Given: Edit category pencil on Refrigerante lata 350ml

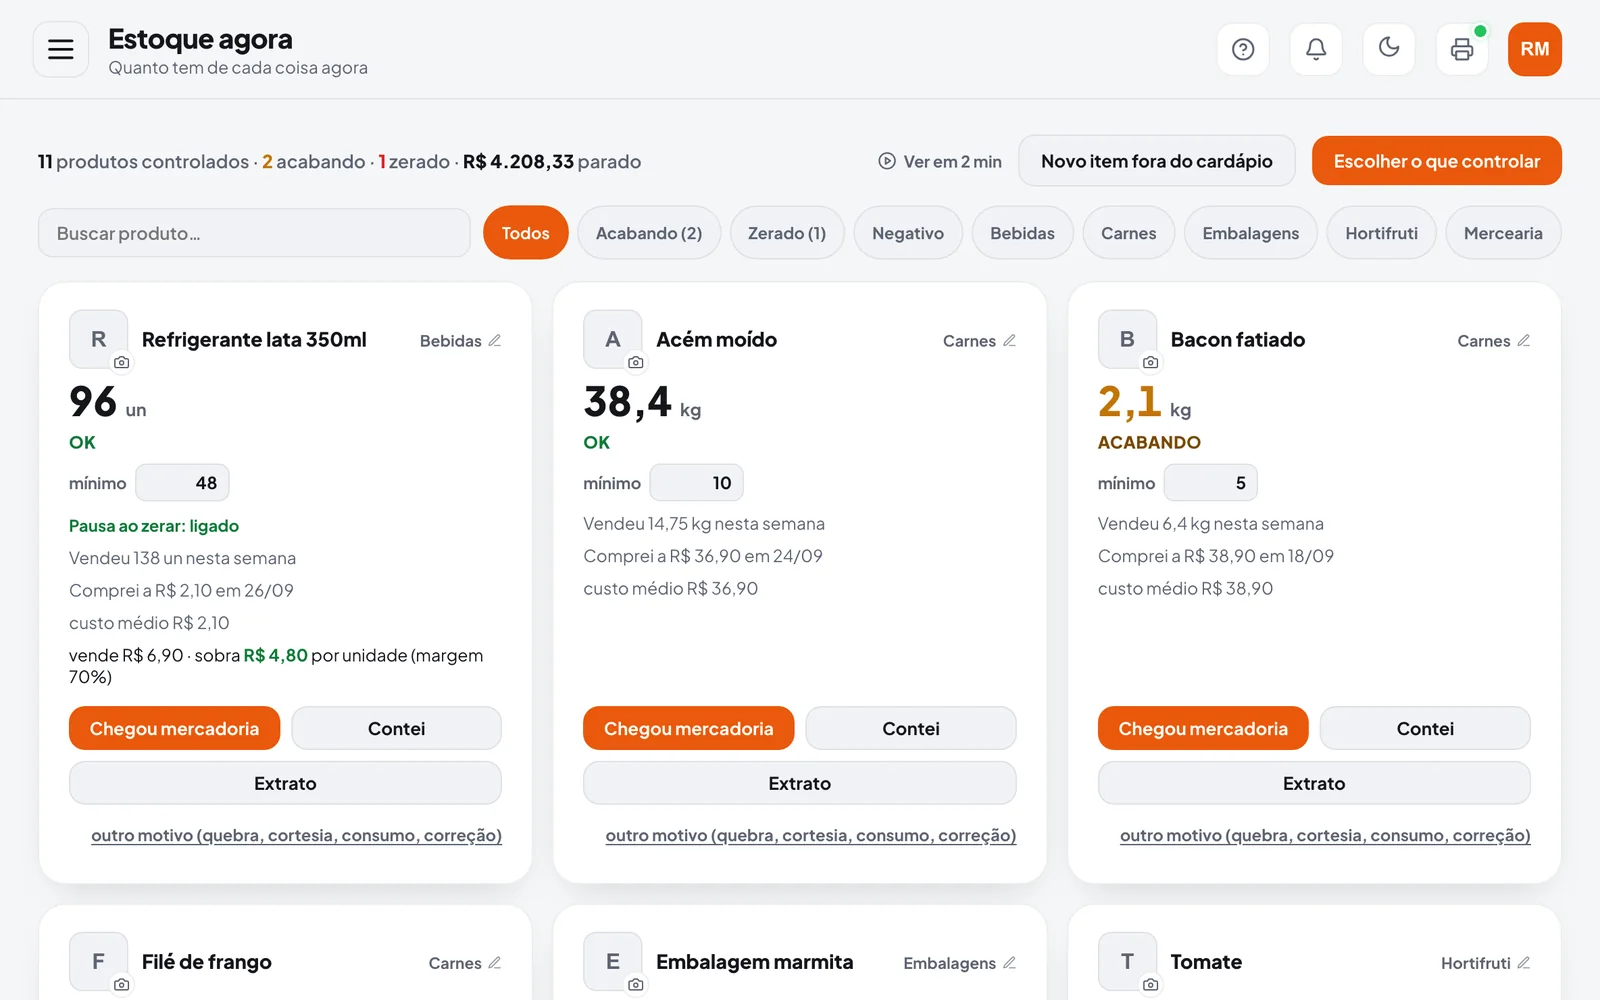Looking at the screenshot, I should [494, 341].
